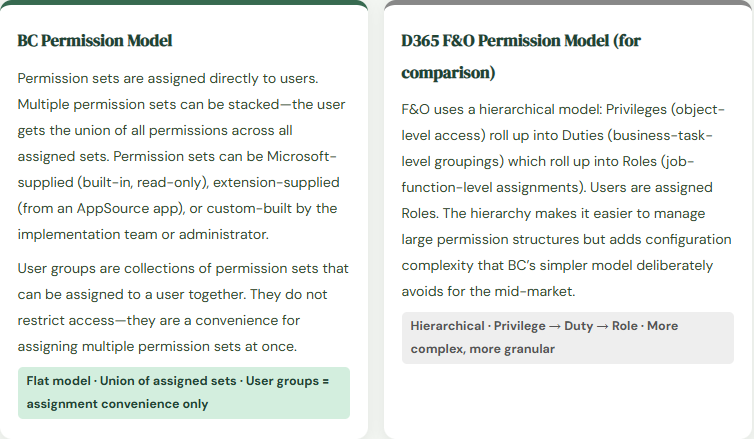Click "assignment convenience only" text in green badge
The height and width of the screenshot is (439, 754).
118,404
